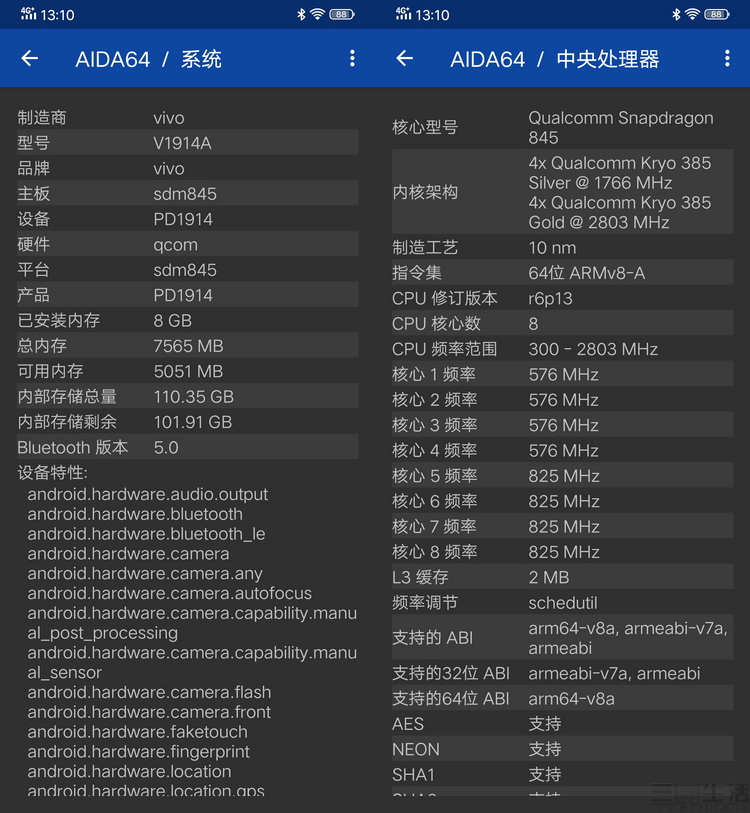Select the 指令集 64位 ARMv8-A row

[x=563, y=273]
